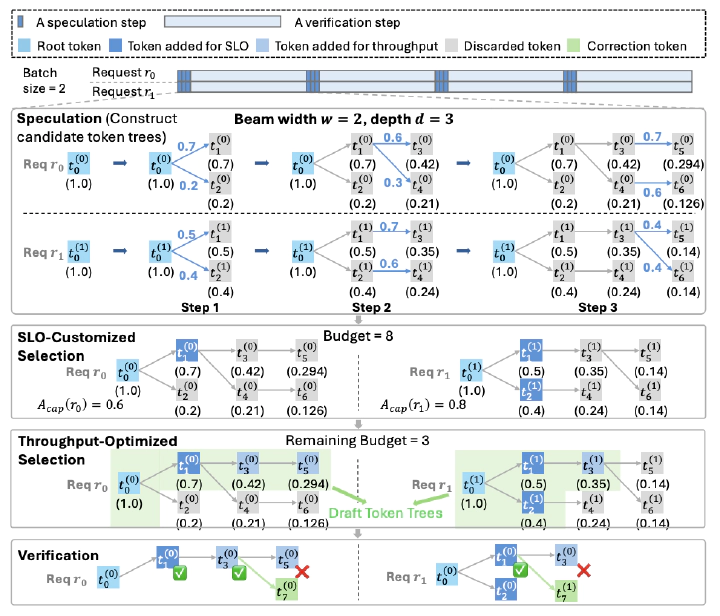
Task: Click the 'A verification step' legend label
Action: pyautogui.click(x=347, y=22)
